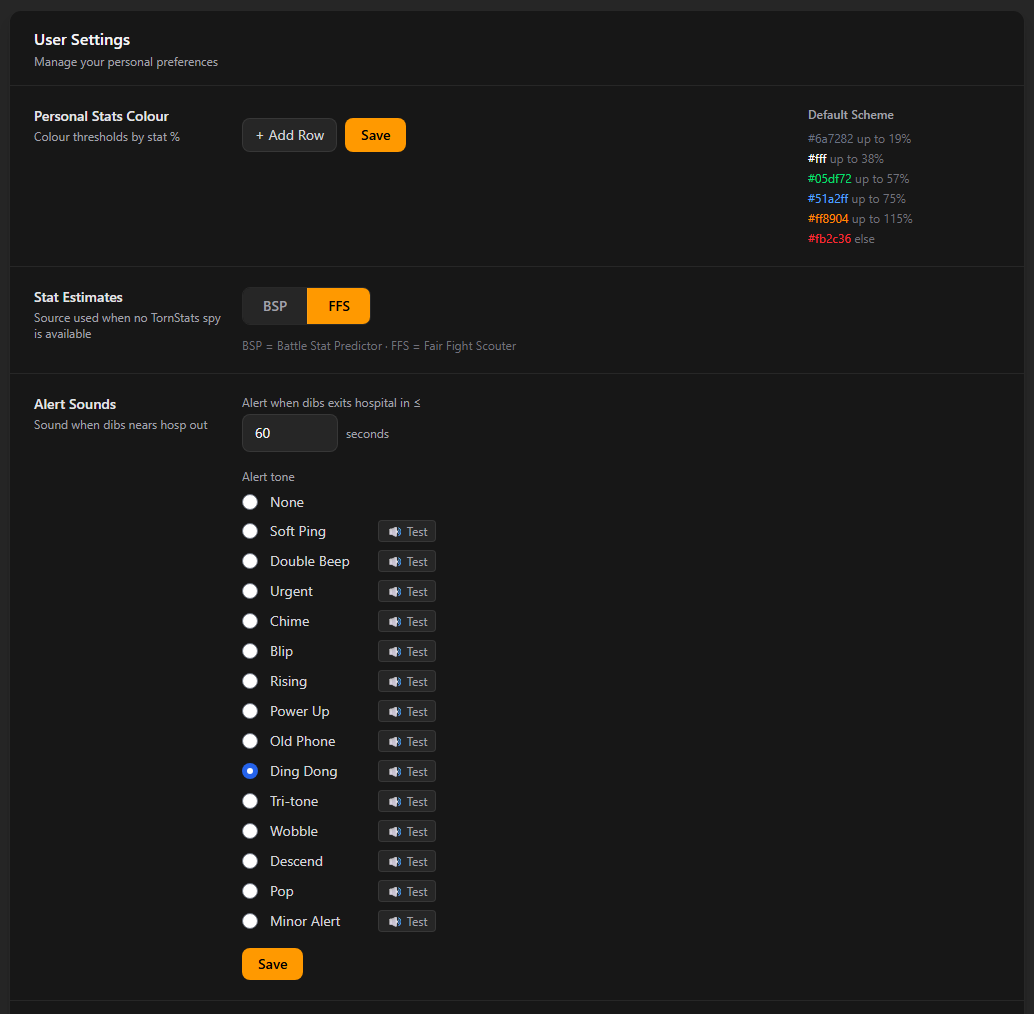
Task: Save the Alert Sounds settings
Action: click(272, 964)
